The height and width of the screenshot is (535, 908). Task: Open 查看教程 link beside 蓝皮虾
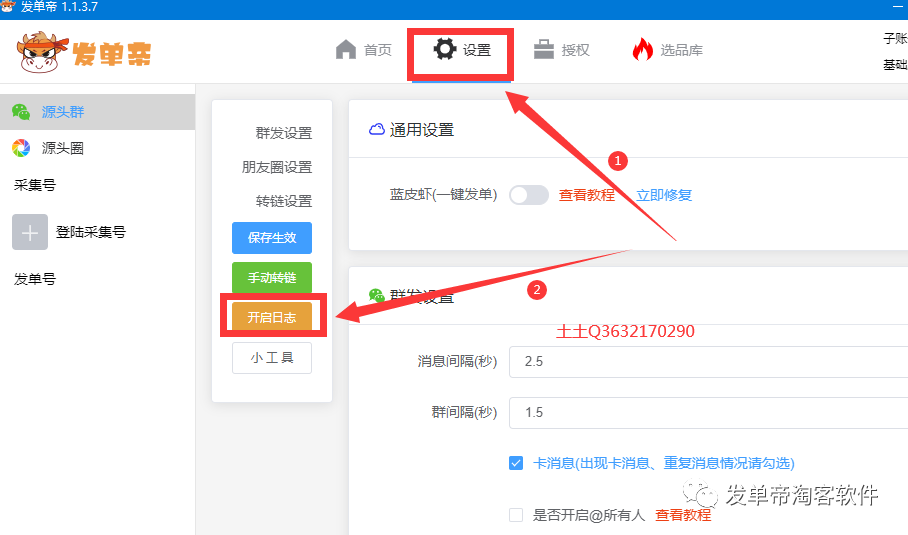[x=587, y=195]
